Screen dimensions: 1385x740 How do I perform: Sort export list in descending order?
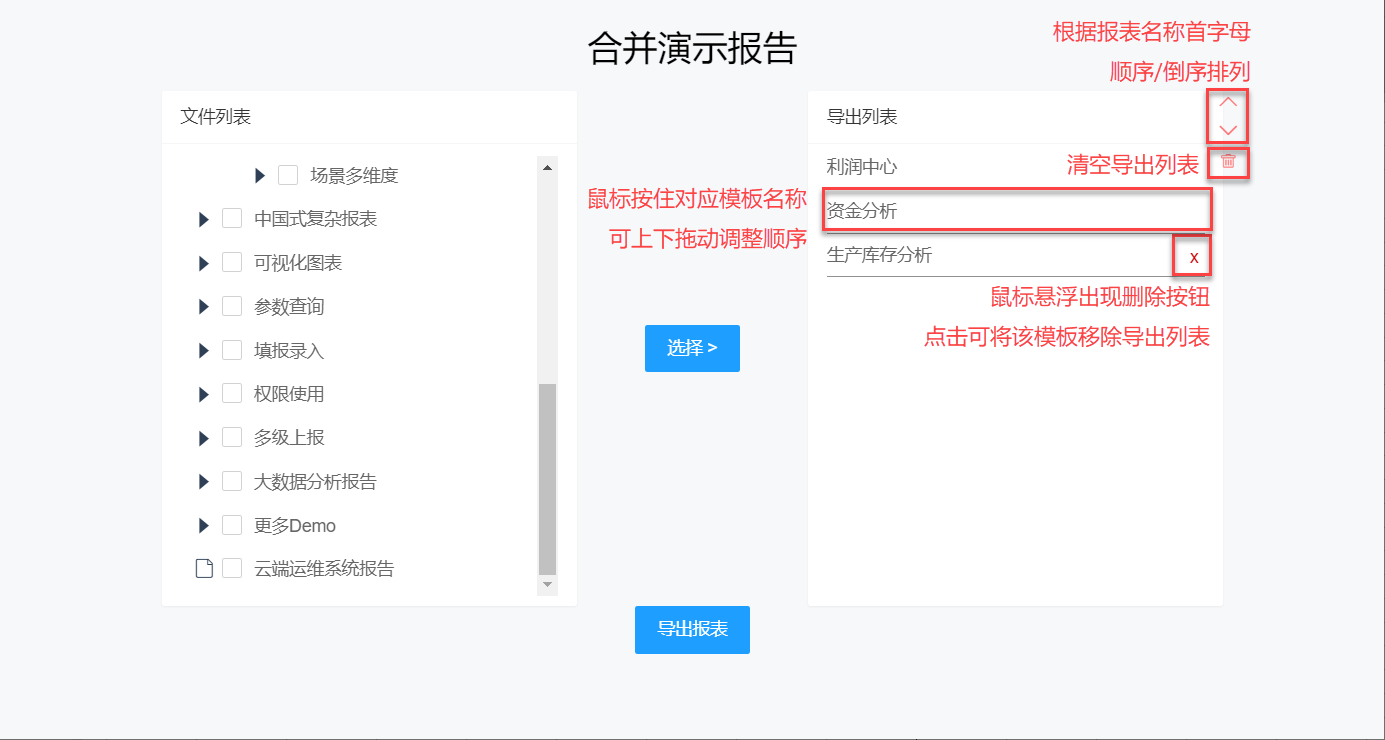point(1228,130)
